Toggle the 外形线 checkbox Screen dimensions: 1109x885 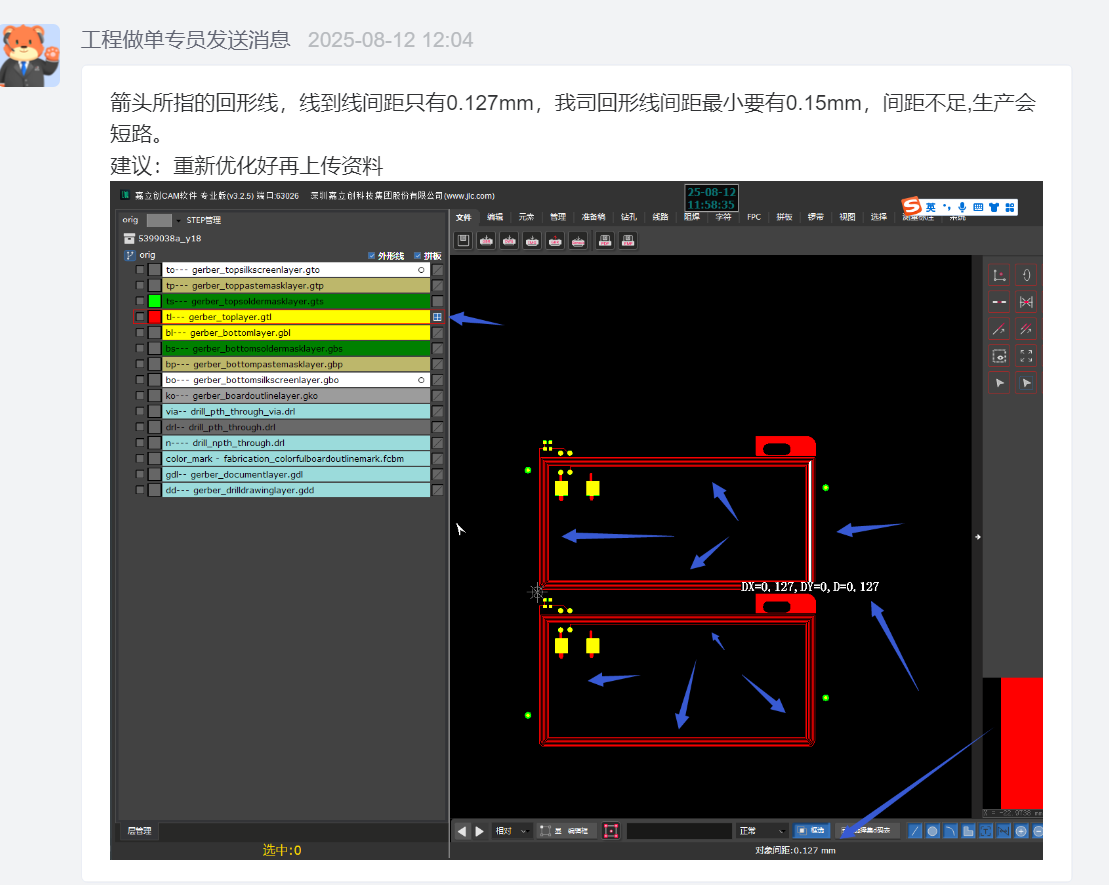373,255
